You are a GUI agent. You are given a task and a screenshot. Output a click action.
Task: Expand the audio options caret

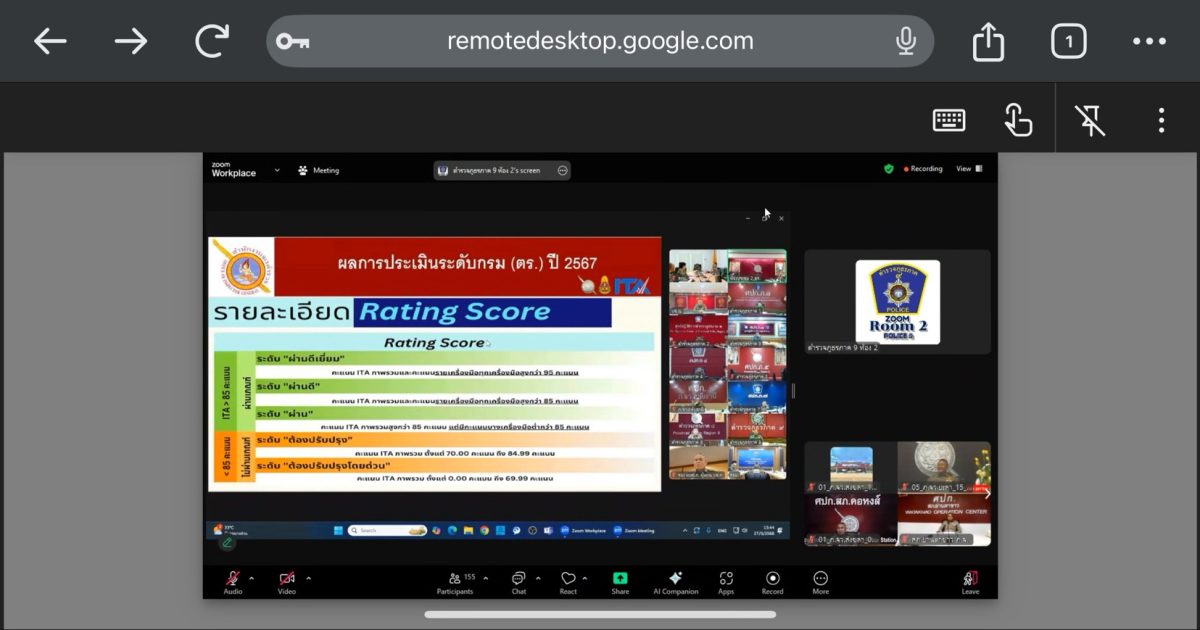point(251,578)
